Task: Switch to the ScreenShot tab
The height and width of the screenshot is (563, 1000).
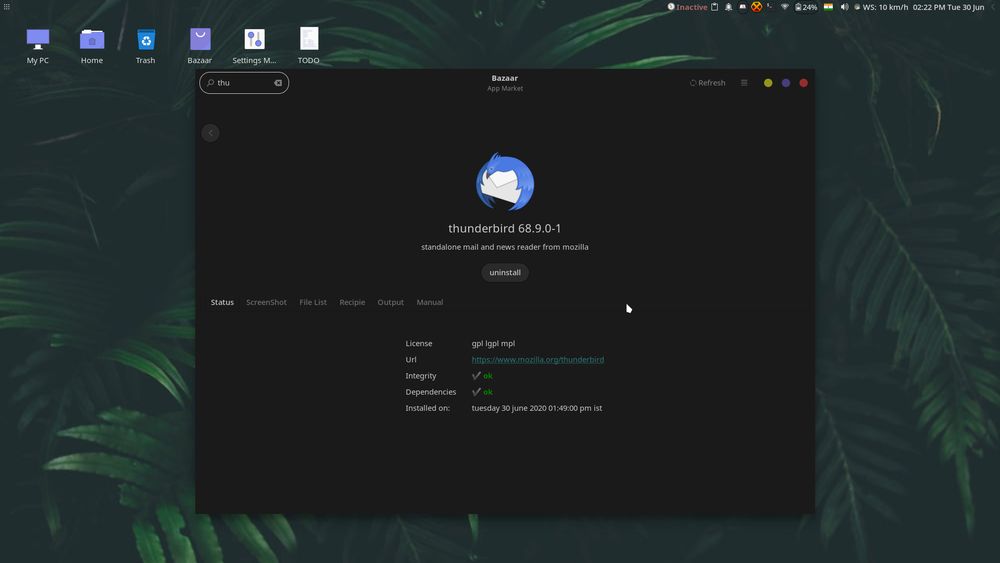Action: click(x=266, y=302)
